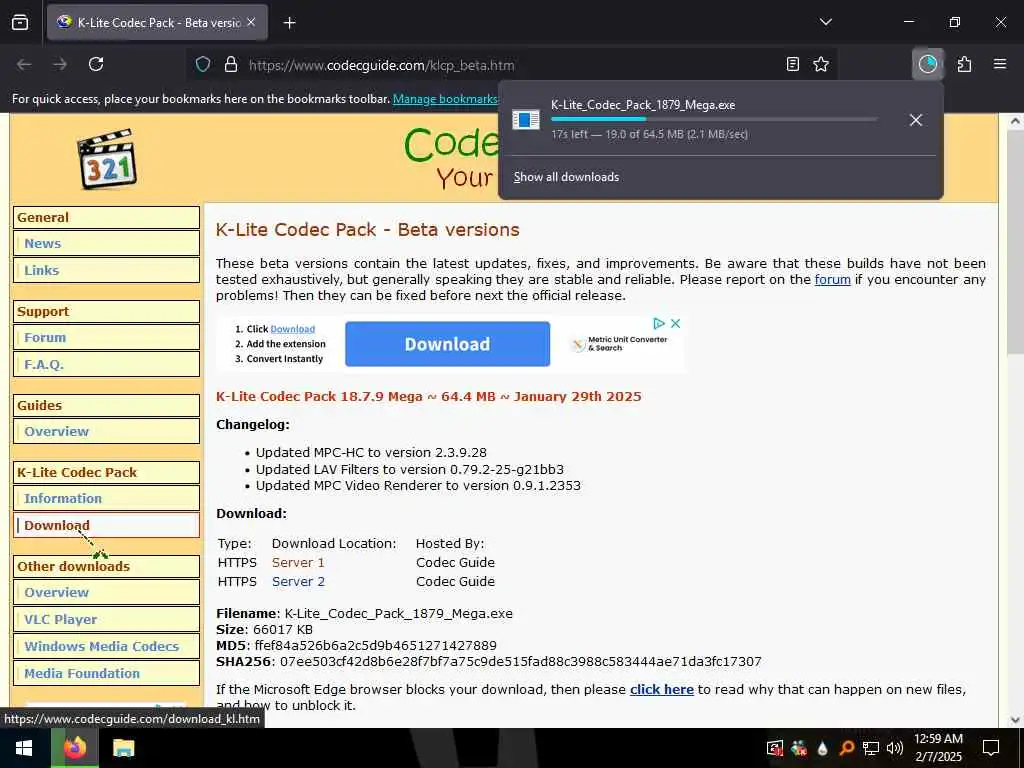1024x768 pixels.
Task: Open the Windows Start menu
Action: click(24, 748)
